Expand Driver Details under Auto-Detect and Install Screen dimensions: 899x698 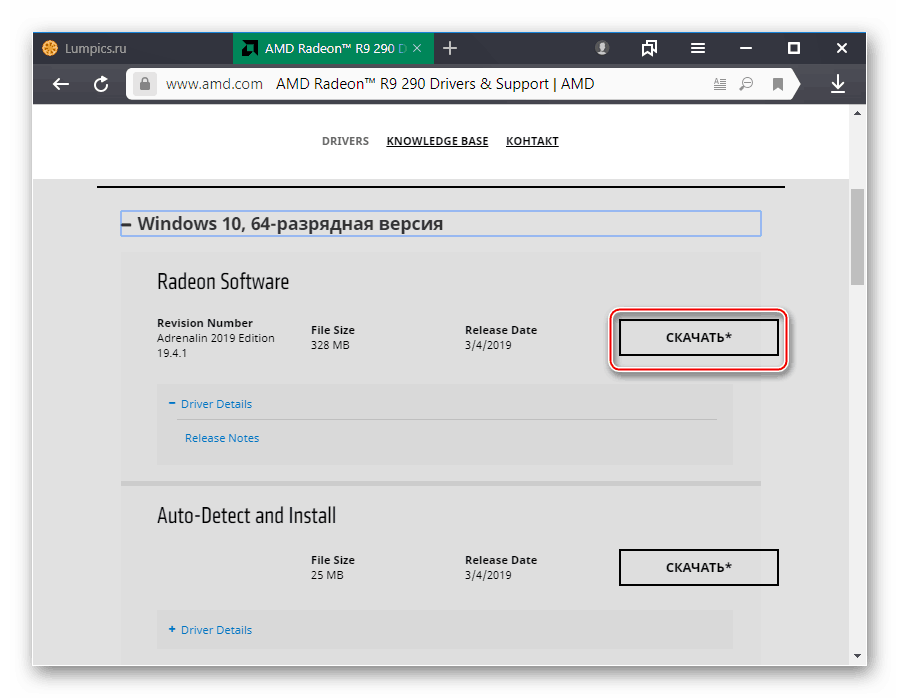click(x=210, y=630)
